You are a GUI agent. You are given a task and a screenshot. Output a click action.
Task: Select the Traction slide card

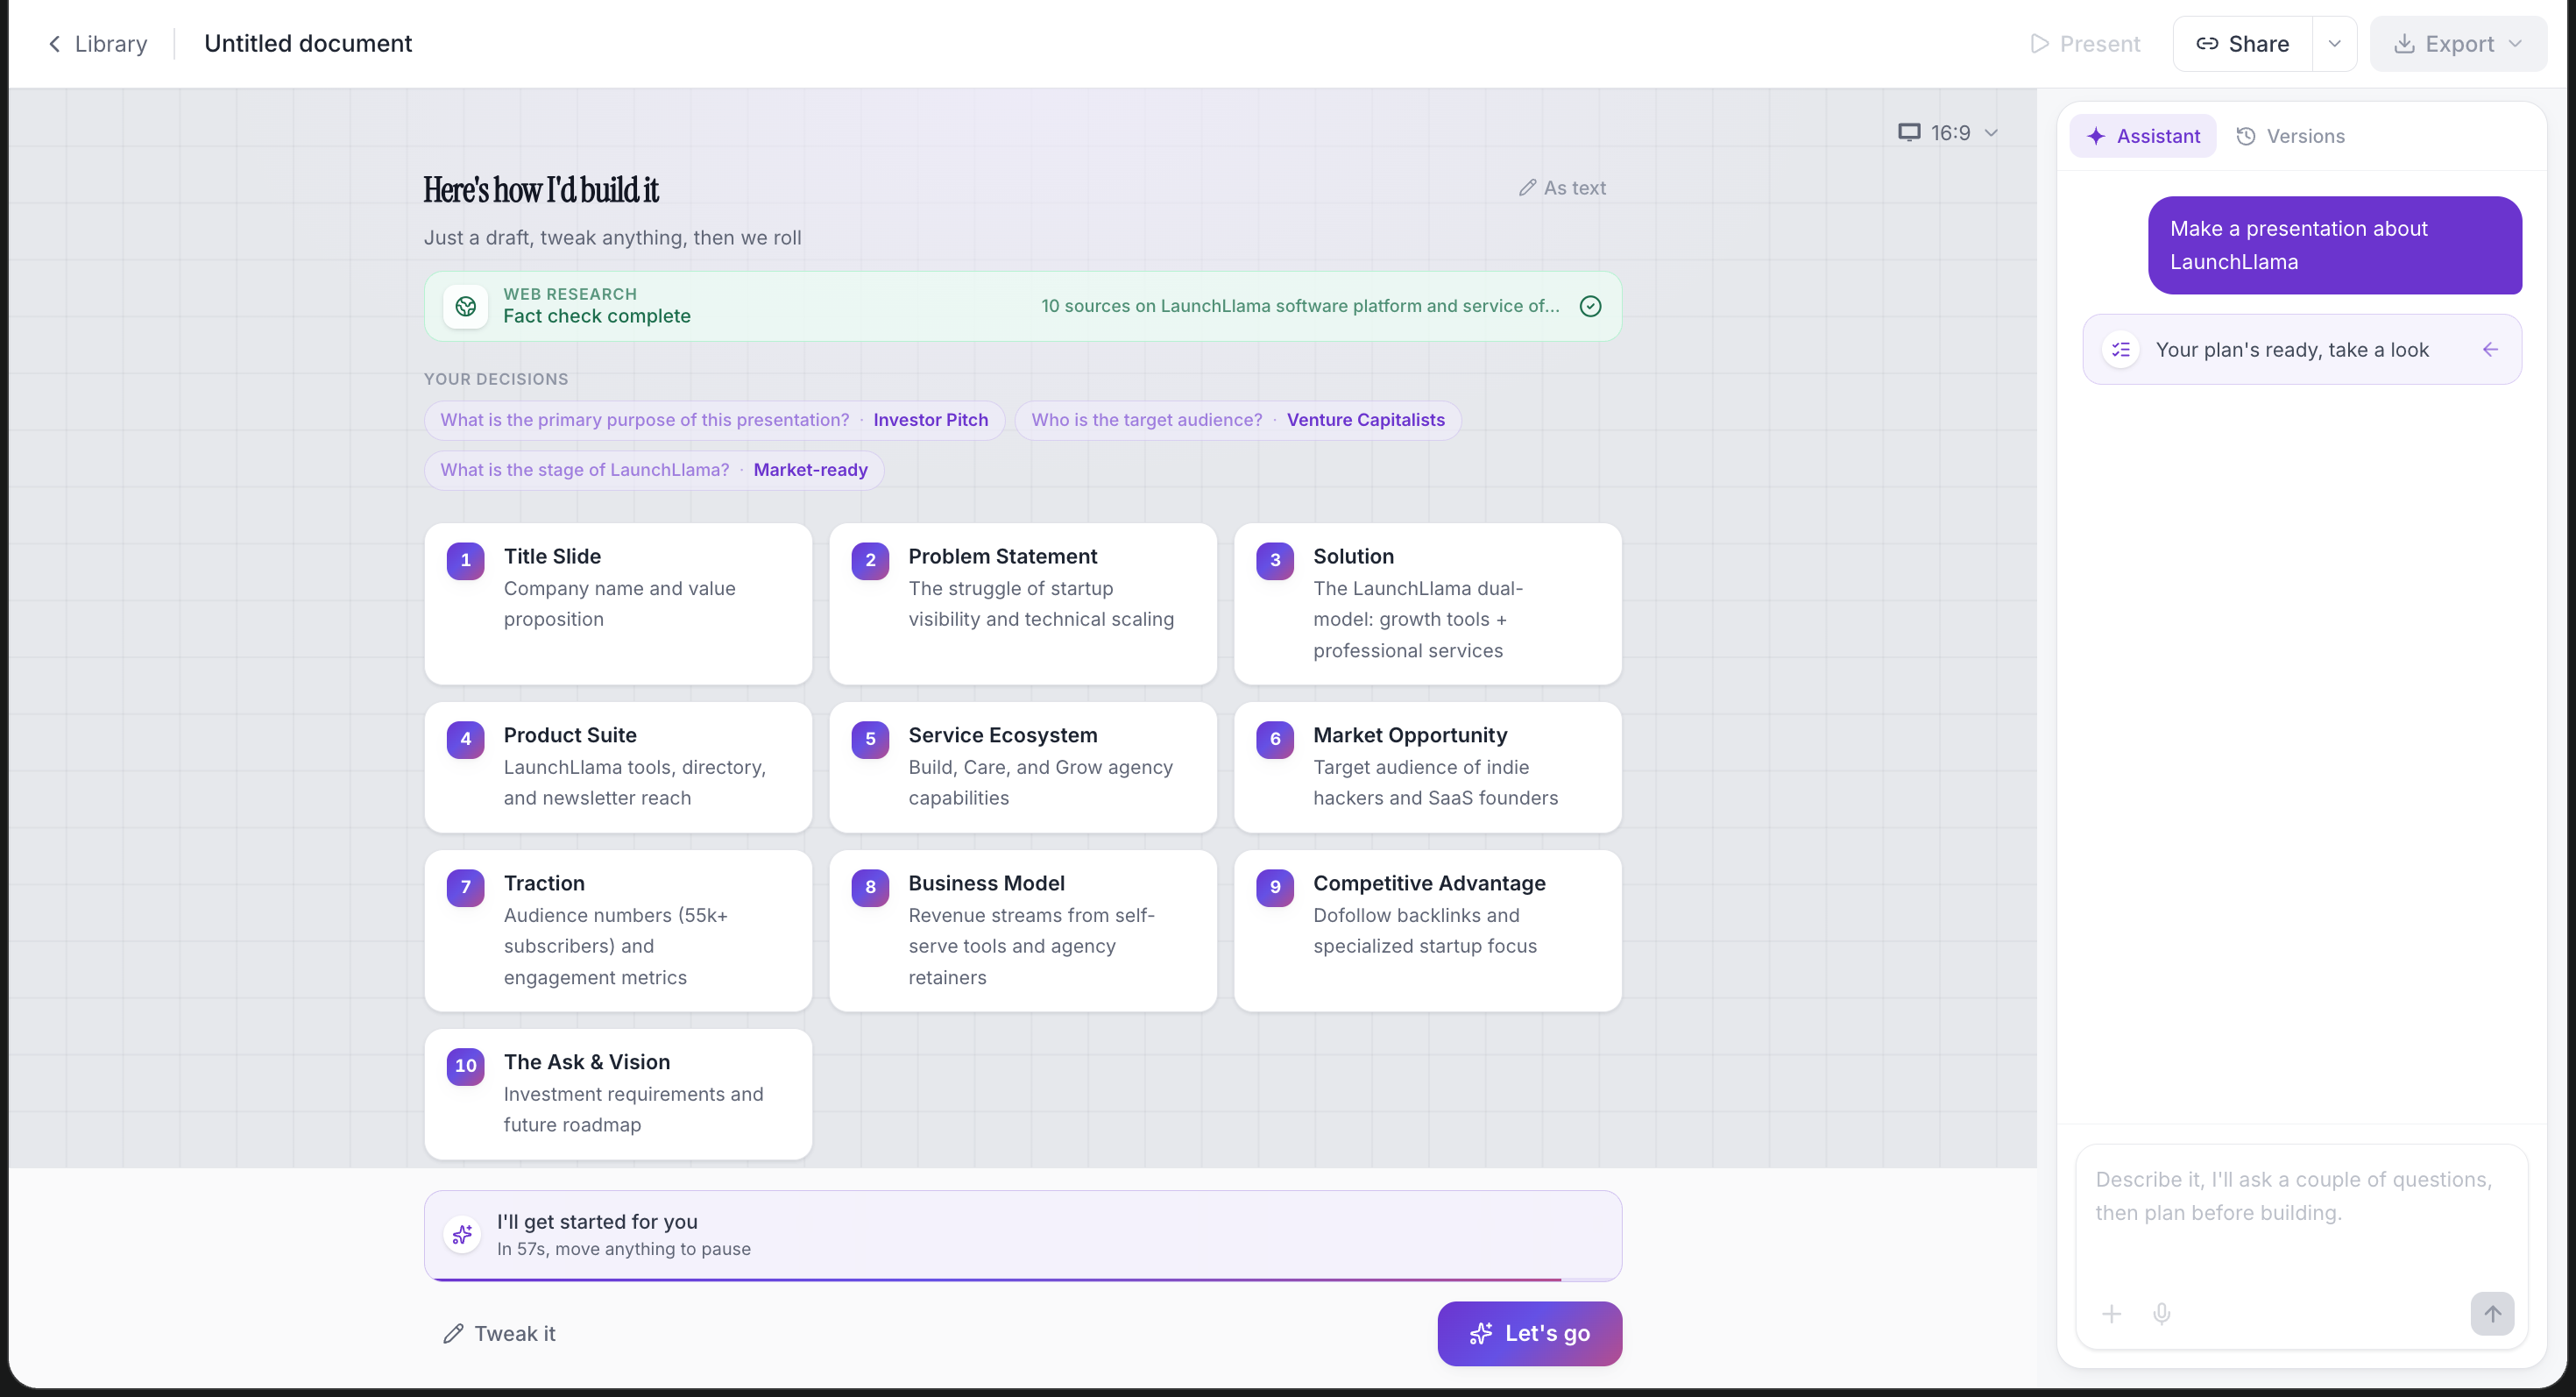click(618, 930)
